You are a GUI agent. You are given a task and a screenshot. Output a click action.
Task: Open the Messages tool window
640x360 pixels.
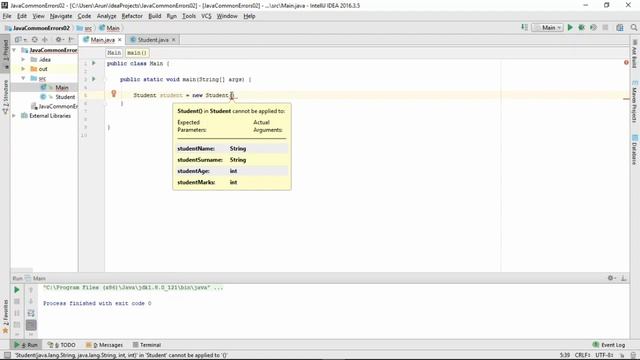click(x=104, y=345)
